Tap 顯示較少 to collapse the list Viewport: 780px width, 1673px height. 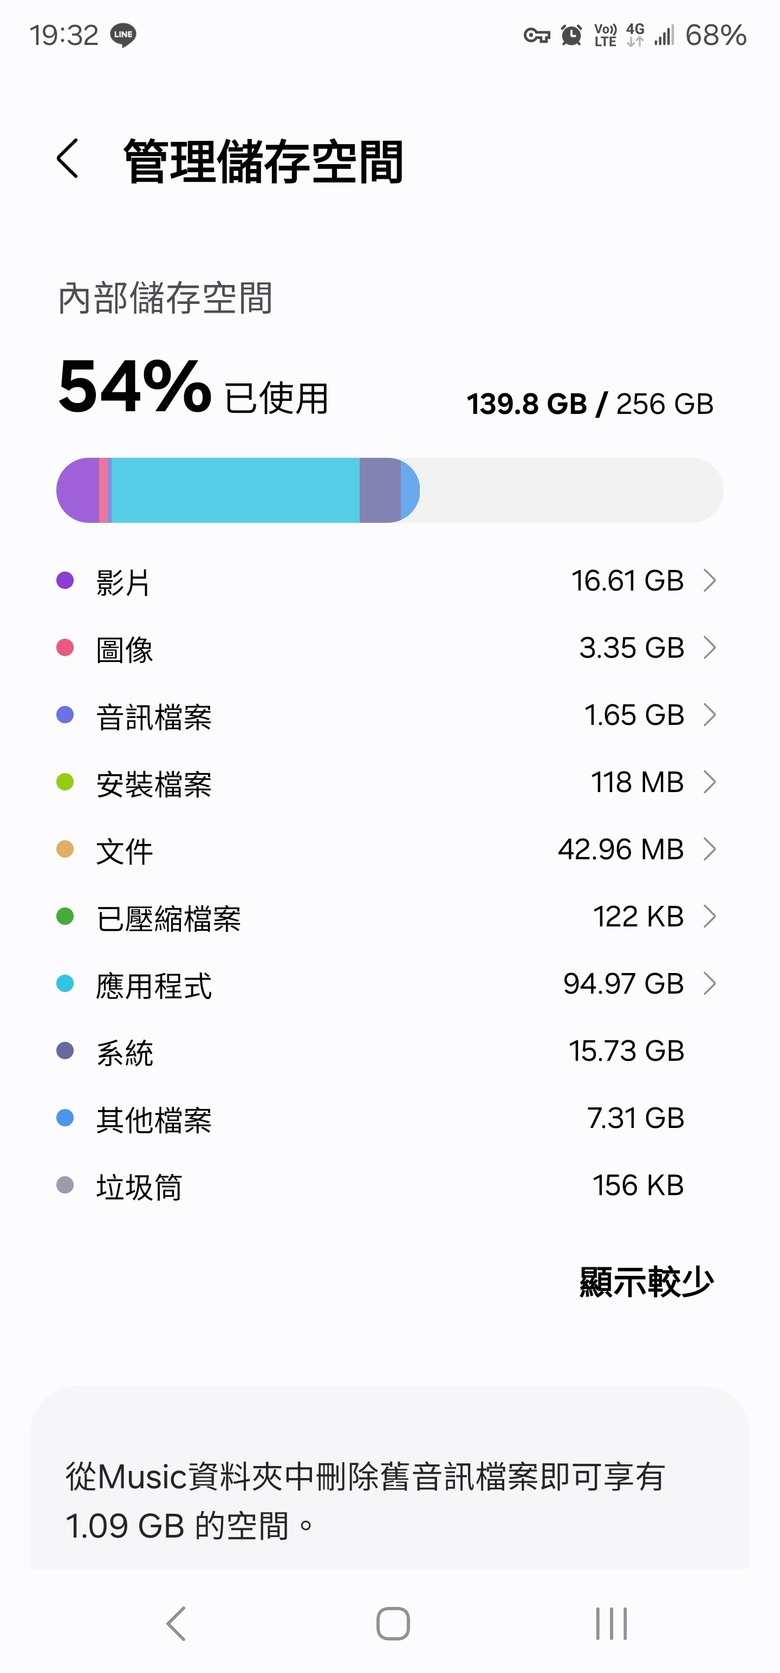coord(646,1281)
